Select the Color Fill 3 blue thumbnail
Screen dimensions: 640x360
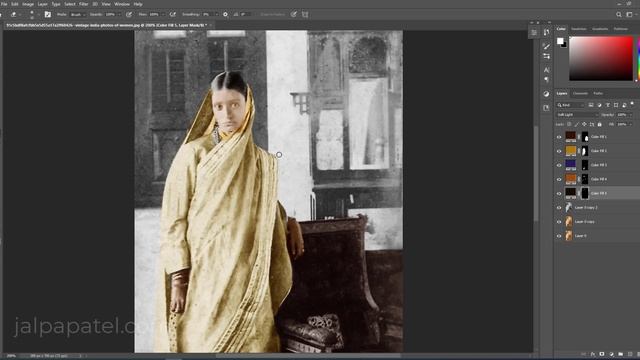(571, 165)
